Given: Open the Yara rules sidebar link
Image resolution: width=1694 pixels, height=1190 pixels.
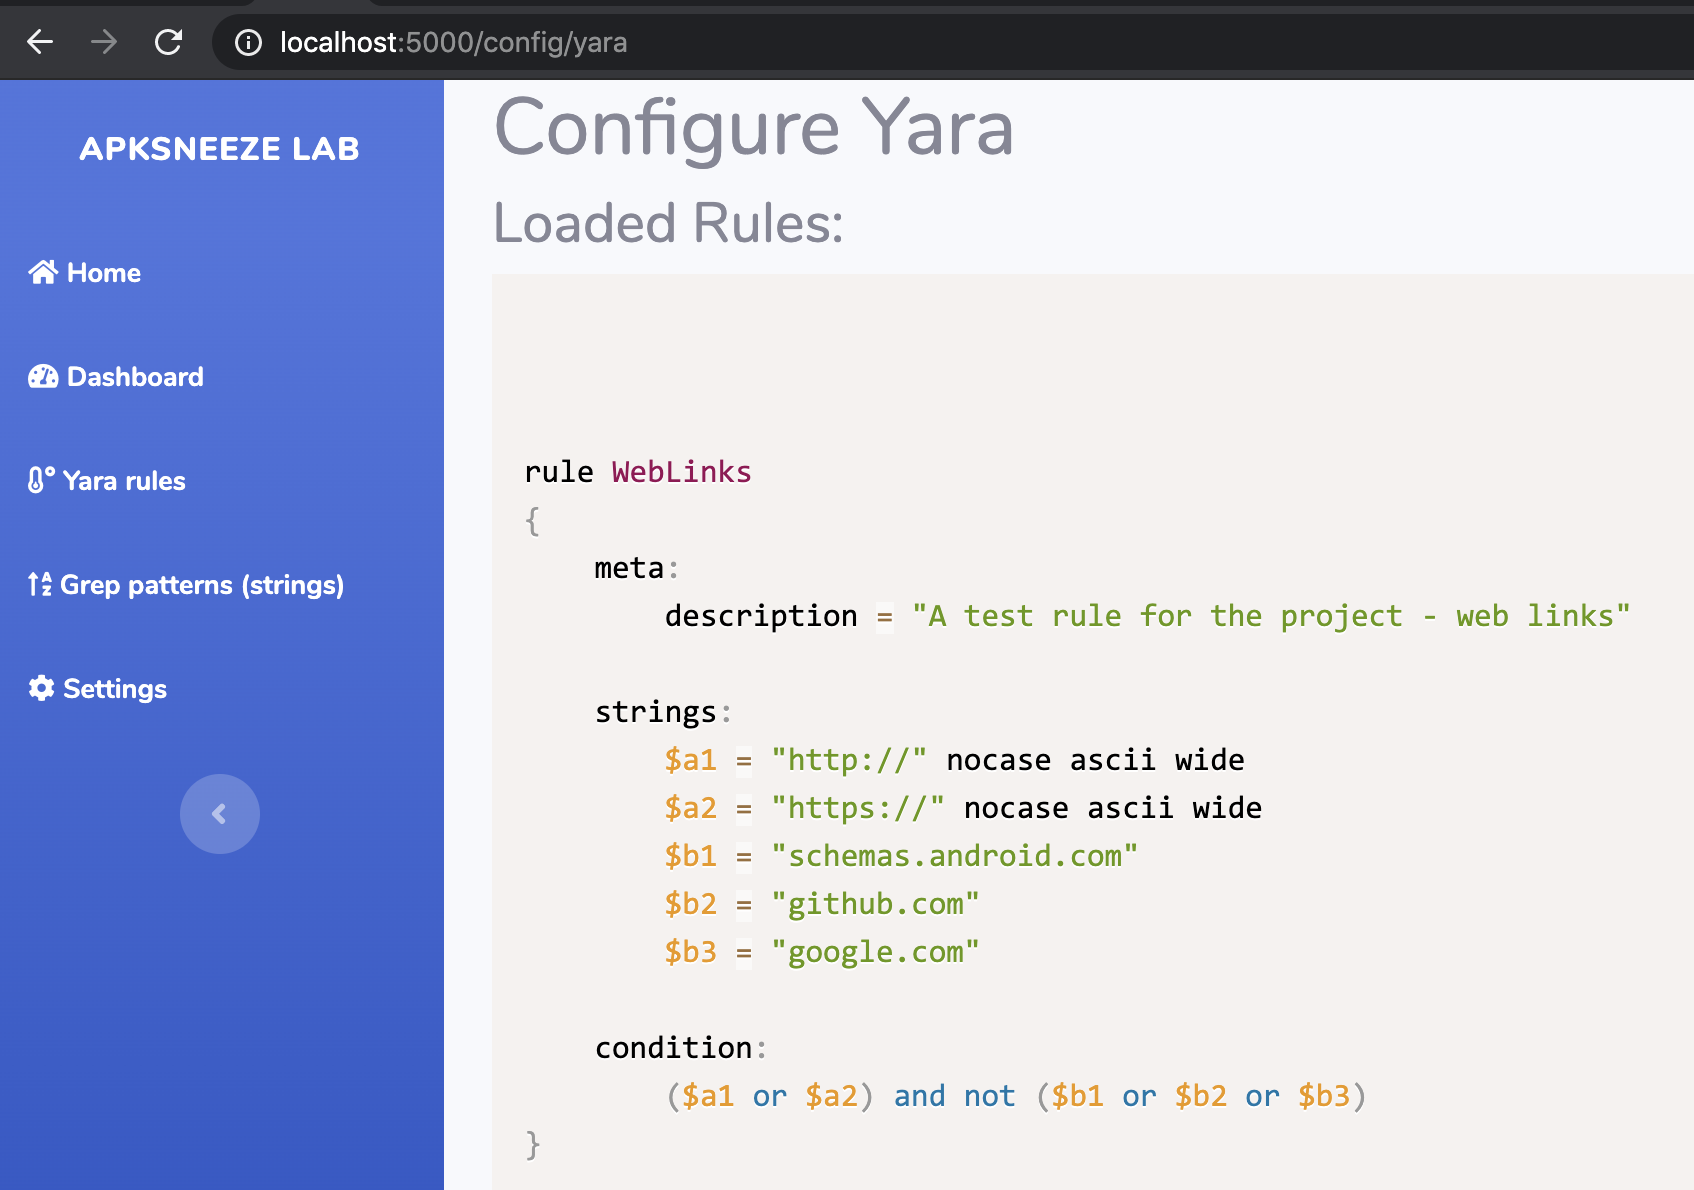Looking at the screenshot, I should (x=107, y=480).
